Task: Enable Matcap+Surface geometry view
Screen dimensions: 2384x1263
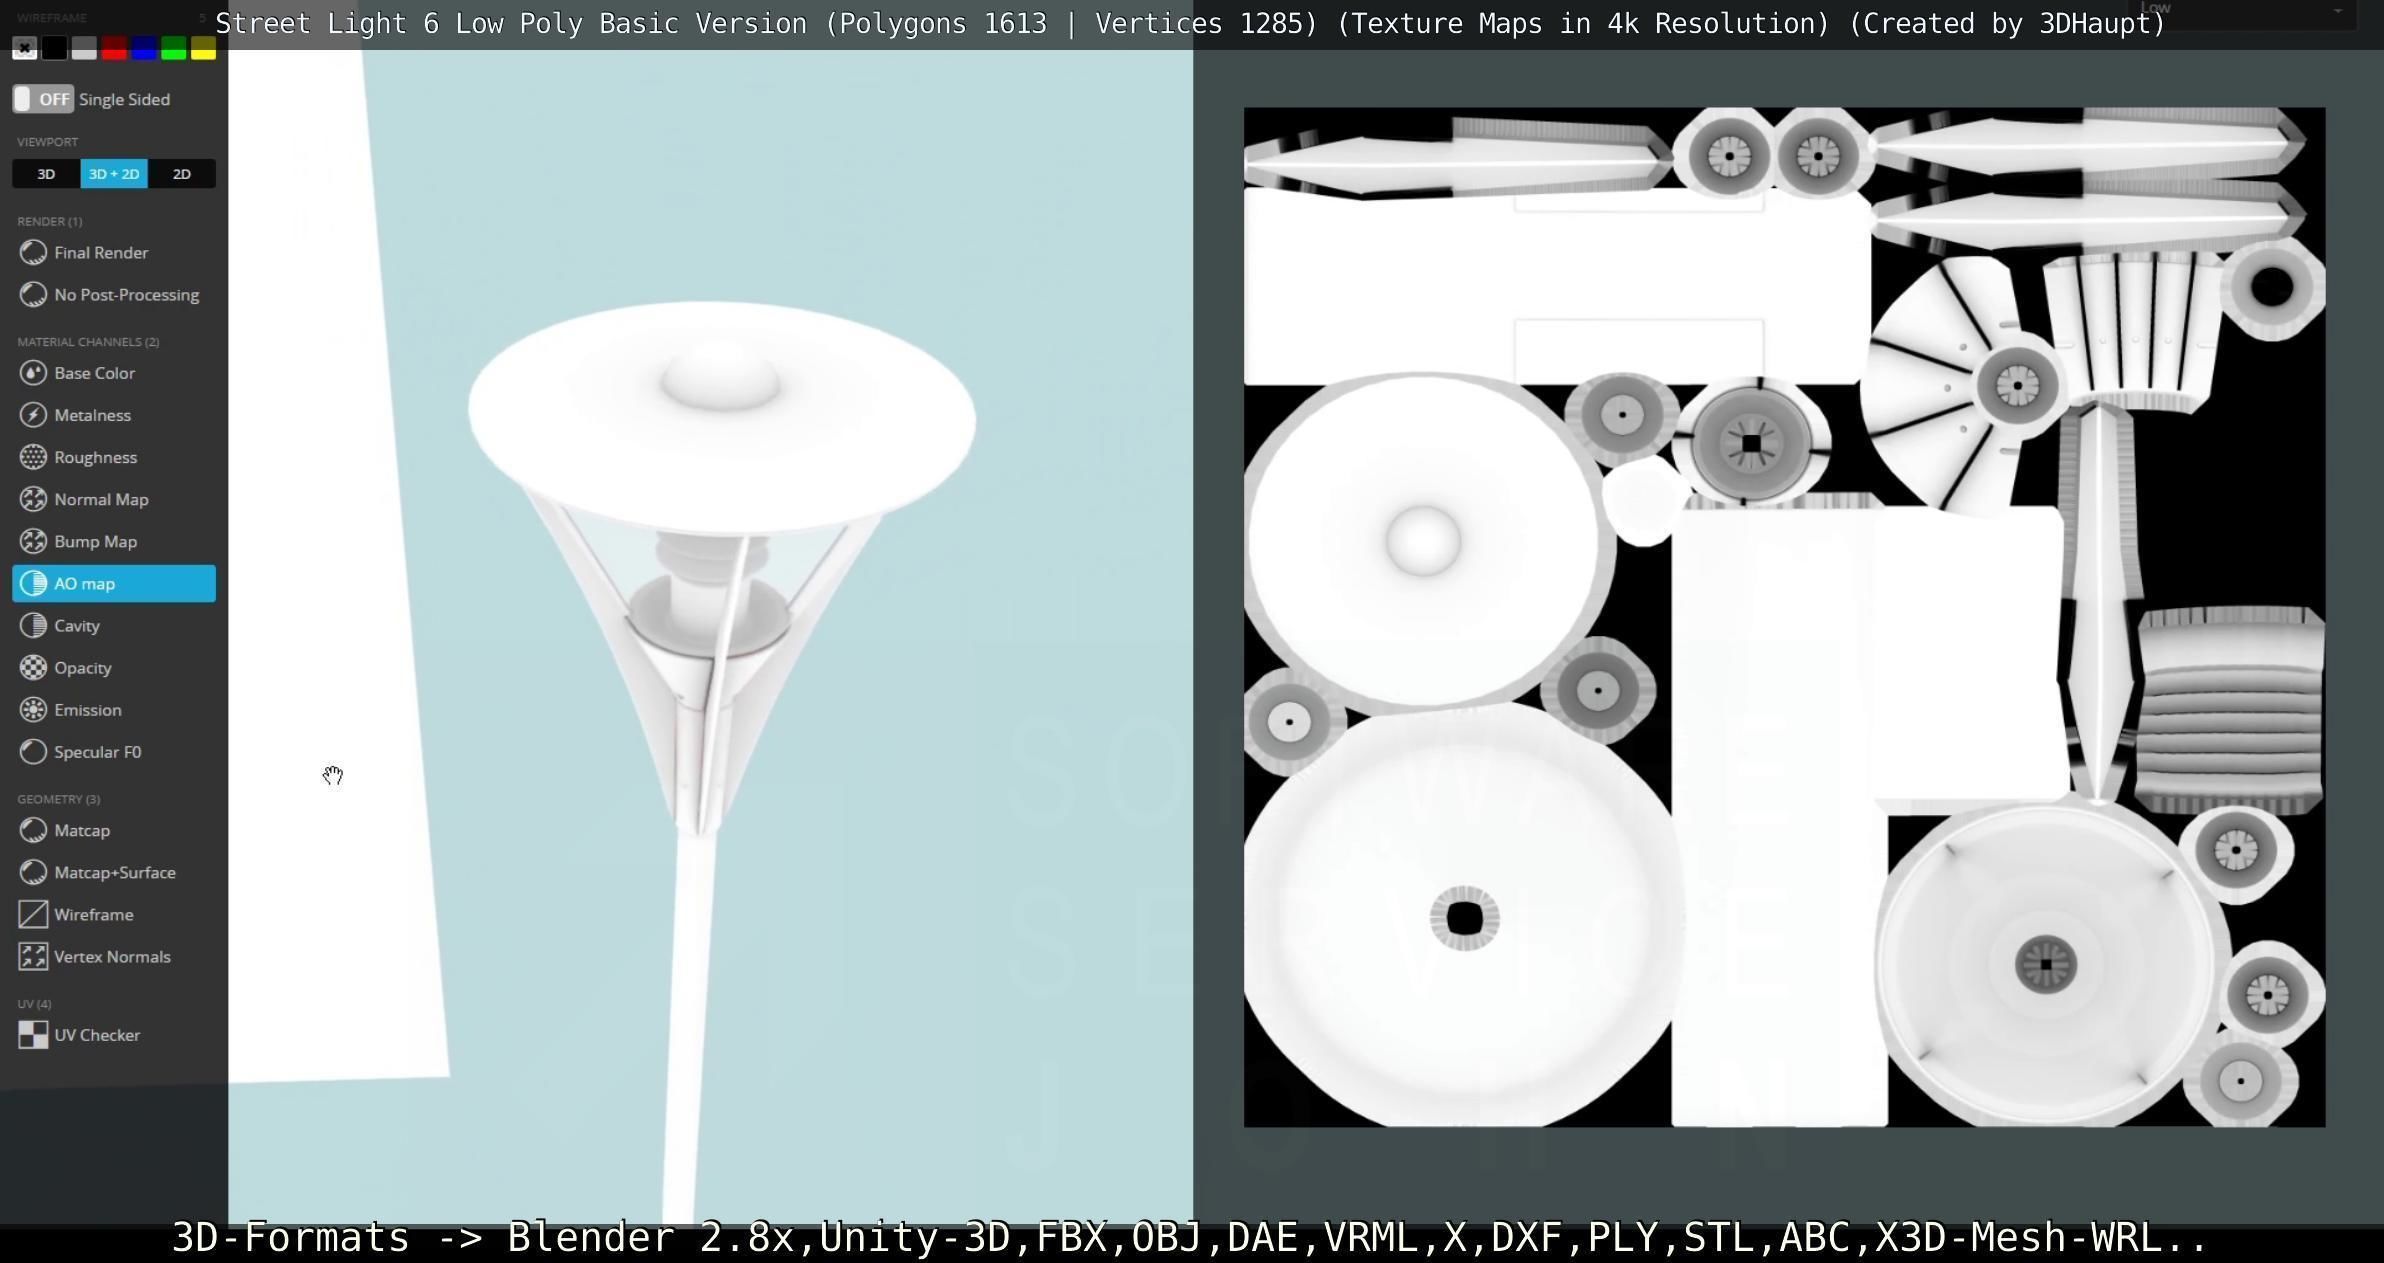Action: [114, 873]
